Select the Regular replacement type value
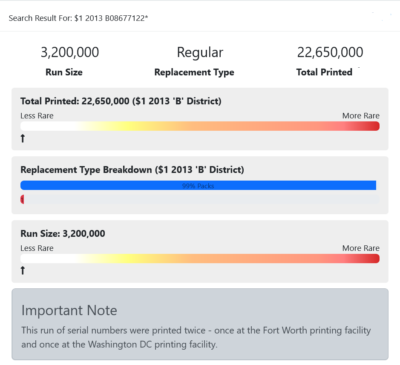Screen dimensions: 400x365 tap(200, 53)
